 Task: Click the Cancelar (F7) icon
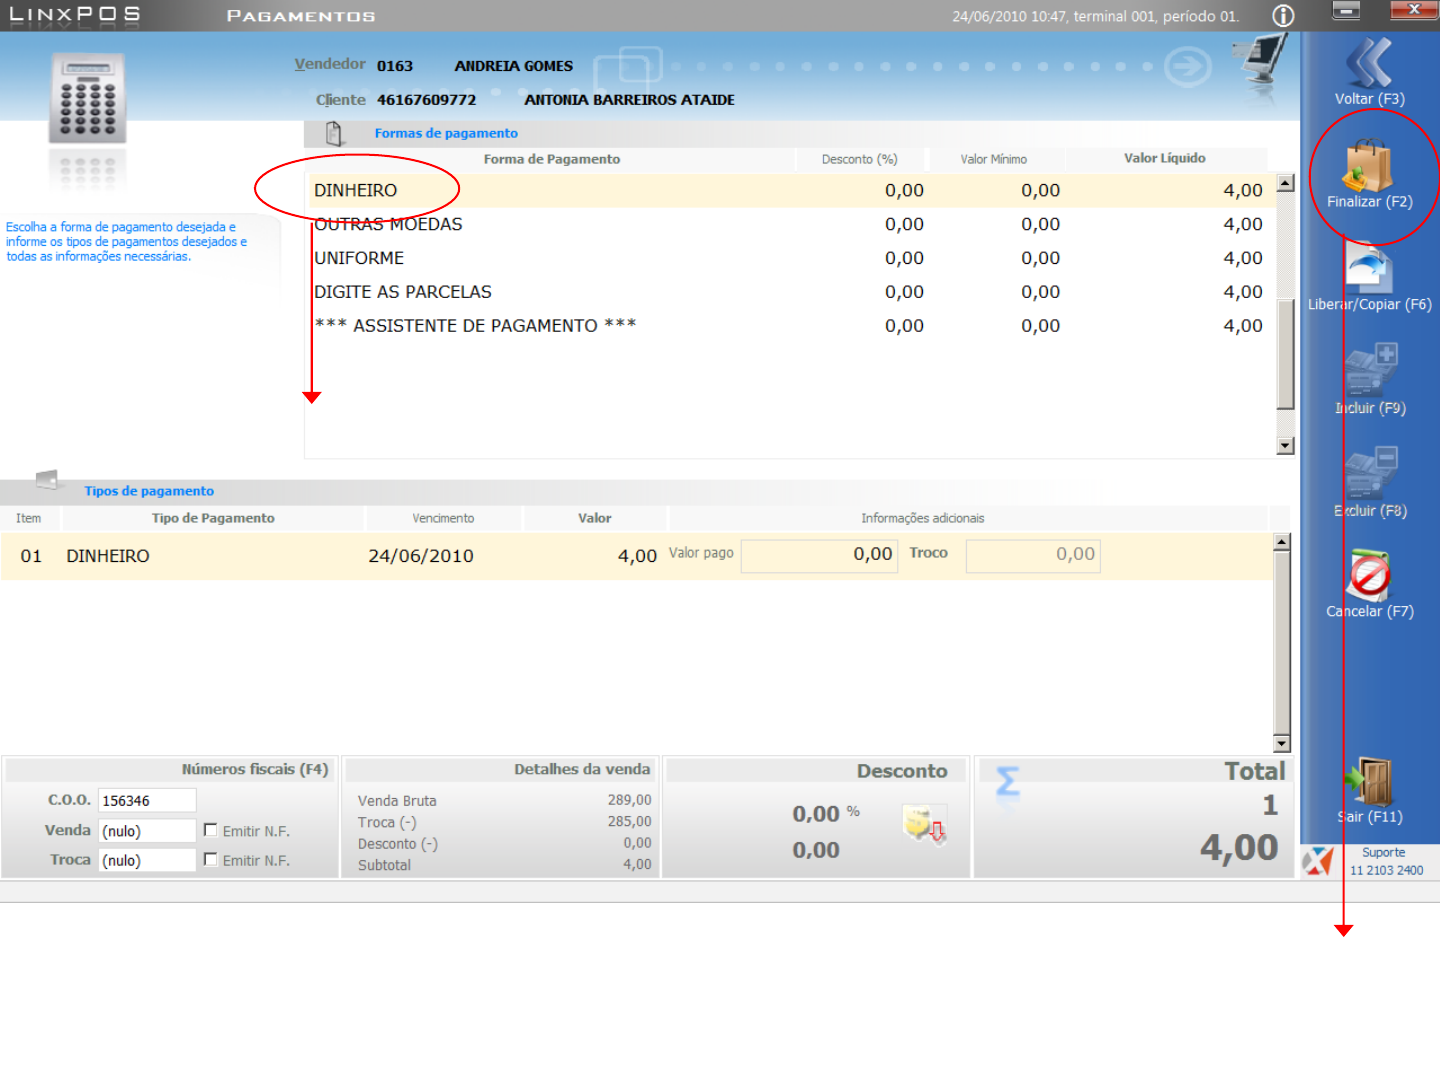click(x=1369, y=576)
